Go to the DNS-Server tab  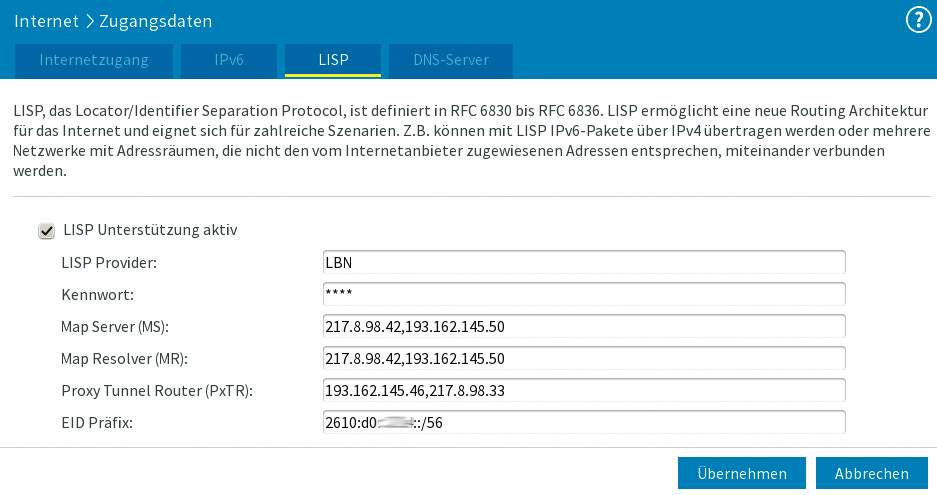coord(451,60)
